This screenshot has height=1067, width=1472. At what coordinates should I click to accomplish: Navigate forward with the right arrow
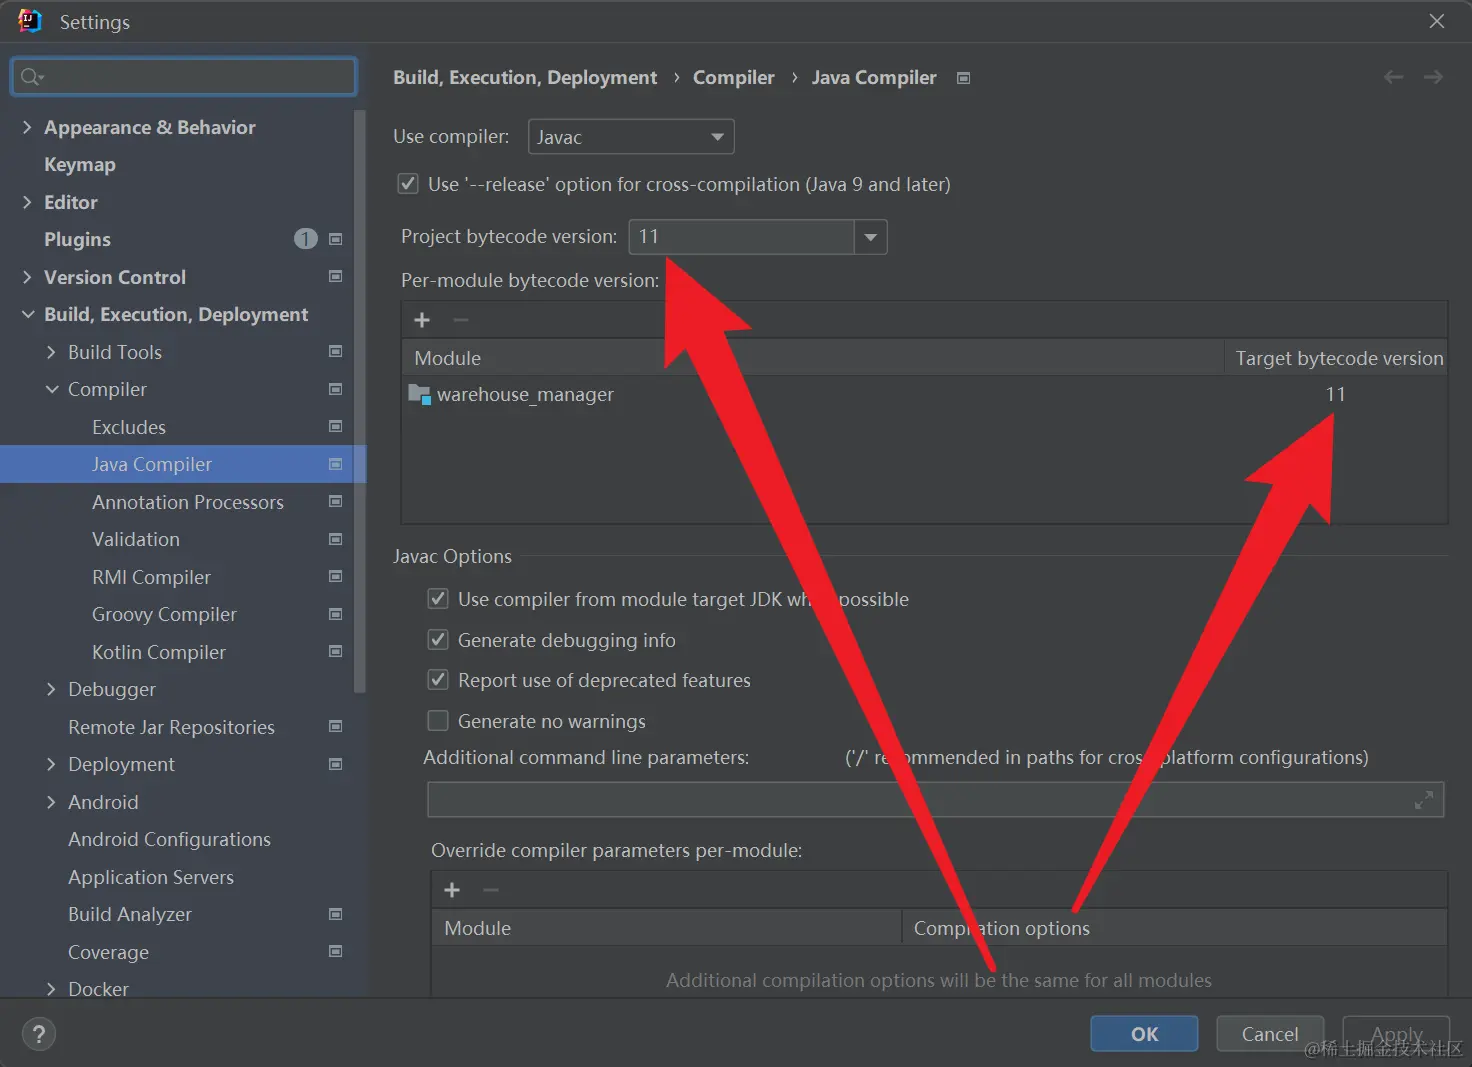pos(1433,77)
